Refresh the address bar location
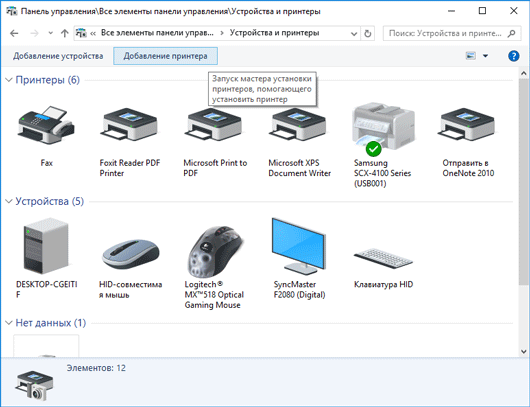The width and height of the screenshot is (530, 407). click(x=368, y=33)
